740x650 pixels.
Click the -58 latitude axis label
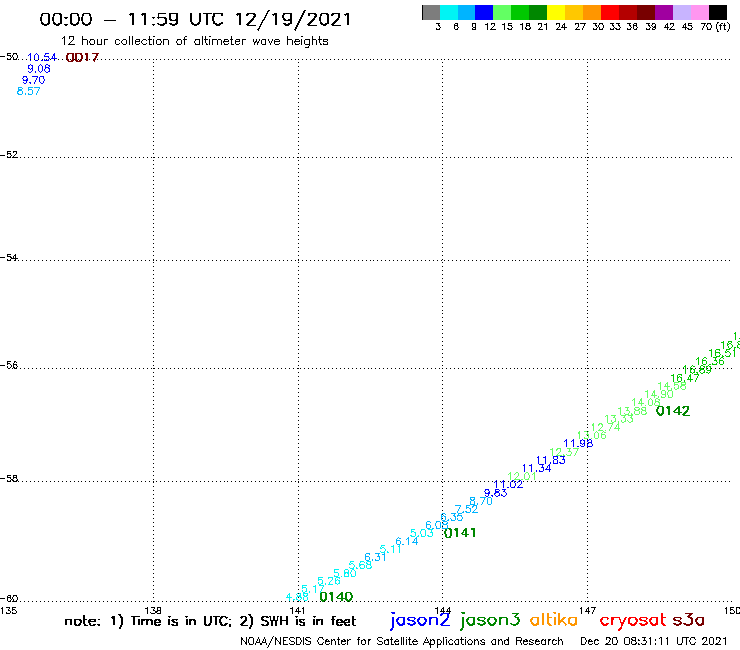[x=9, y=479]
